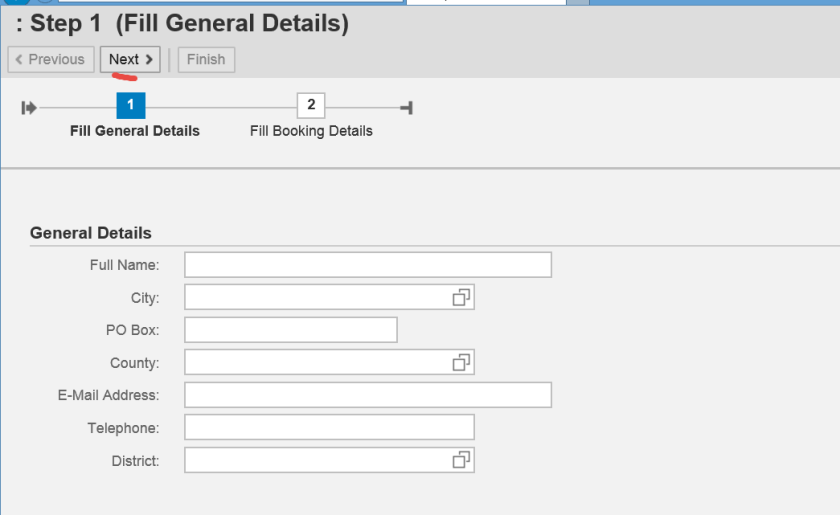
Task: Click inside the County field
Action: click(x=315, y=362)
